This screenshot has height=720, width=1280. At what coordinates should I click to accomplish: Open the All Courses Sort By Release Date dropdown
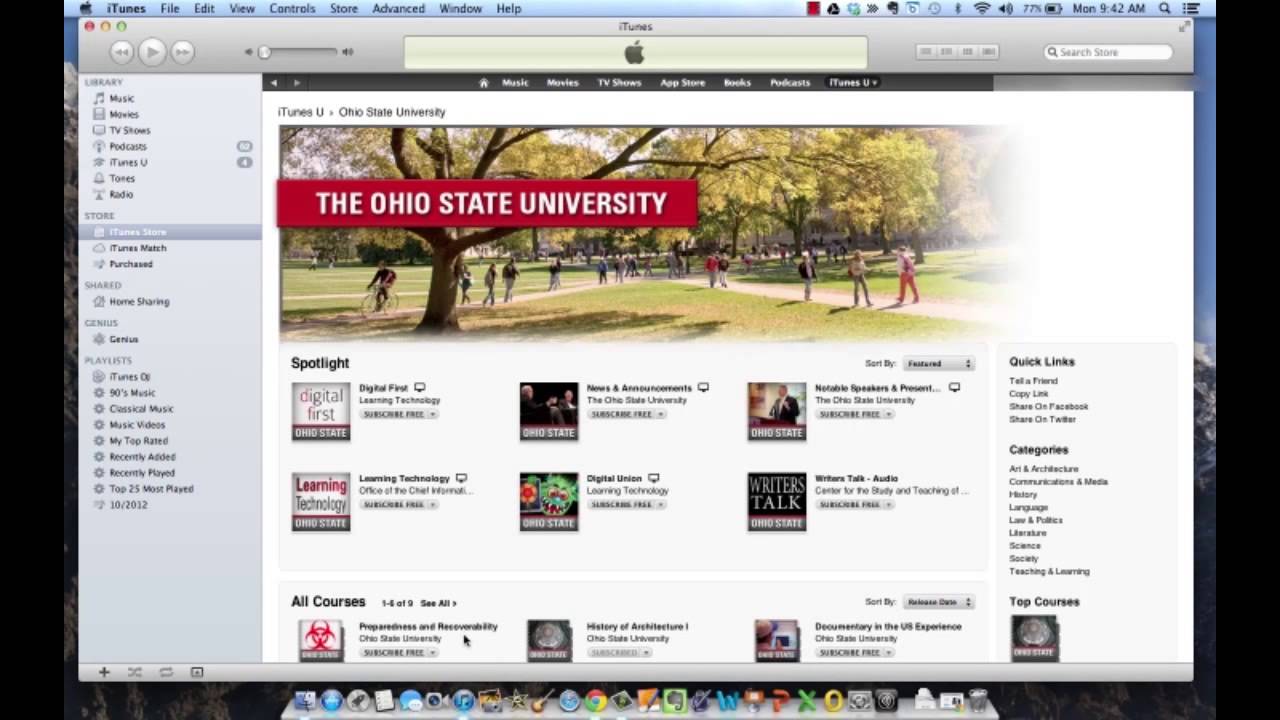coord(938,602)
